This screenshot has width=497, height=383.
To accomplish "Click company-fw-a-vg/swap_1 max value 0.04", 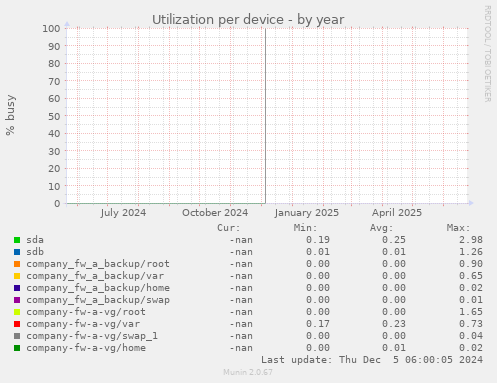I will pyautogui.click(x=471, y=336).
